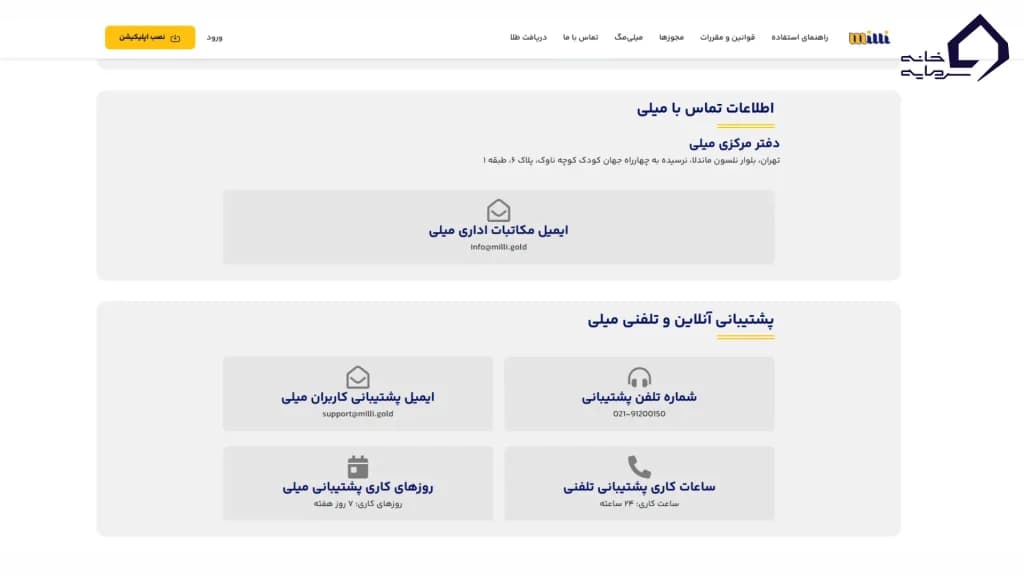The width and height of the screenshot is (1024, 576).
Task: Click the yellow نصب اپلیکیشن button
Action: tap(148, 37)
